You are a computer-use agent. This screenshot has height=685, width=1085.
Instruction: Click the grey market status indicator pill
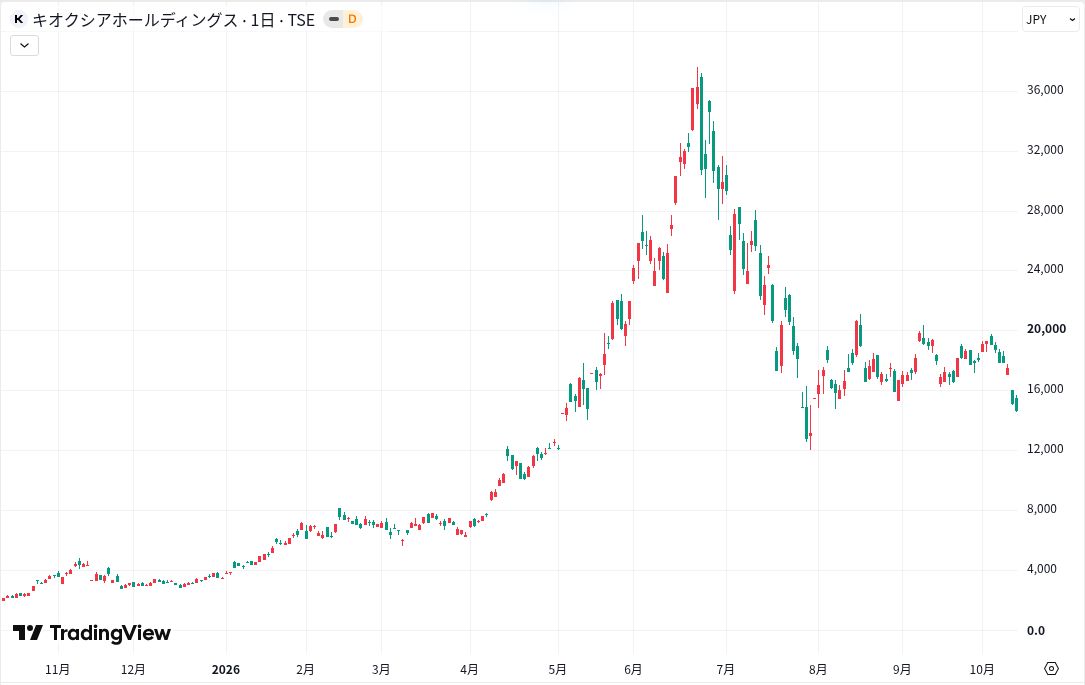[334, 19]
